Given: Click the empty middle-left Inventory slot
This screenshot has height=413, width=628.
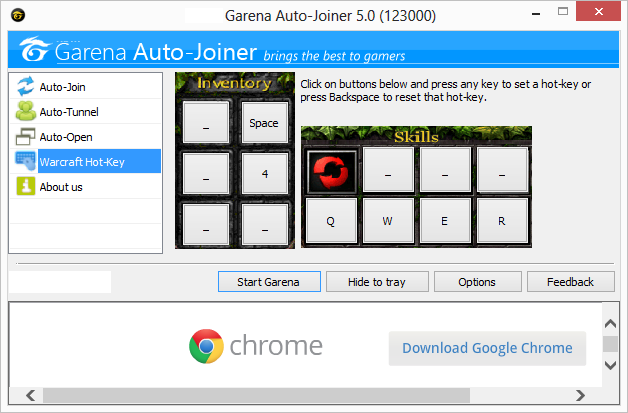Looking at the screenshot, I should pos(206,173).
